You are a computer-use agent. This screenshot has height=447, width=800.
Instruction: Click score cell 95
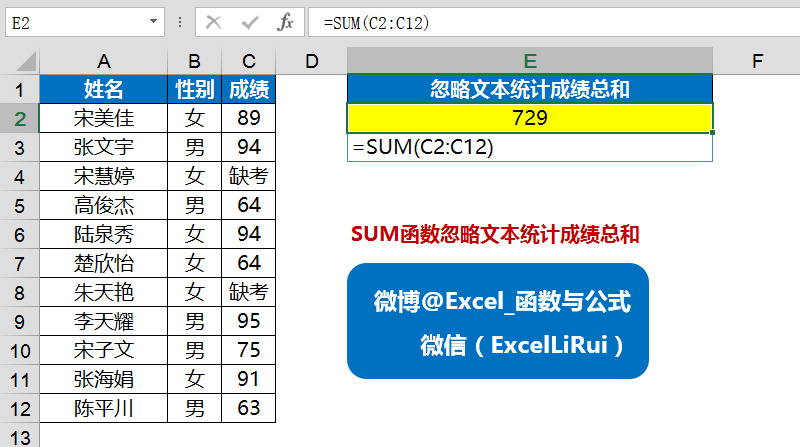click(x=248, y=321)
